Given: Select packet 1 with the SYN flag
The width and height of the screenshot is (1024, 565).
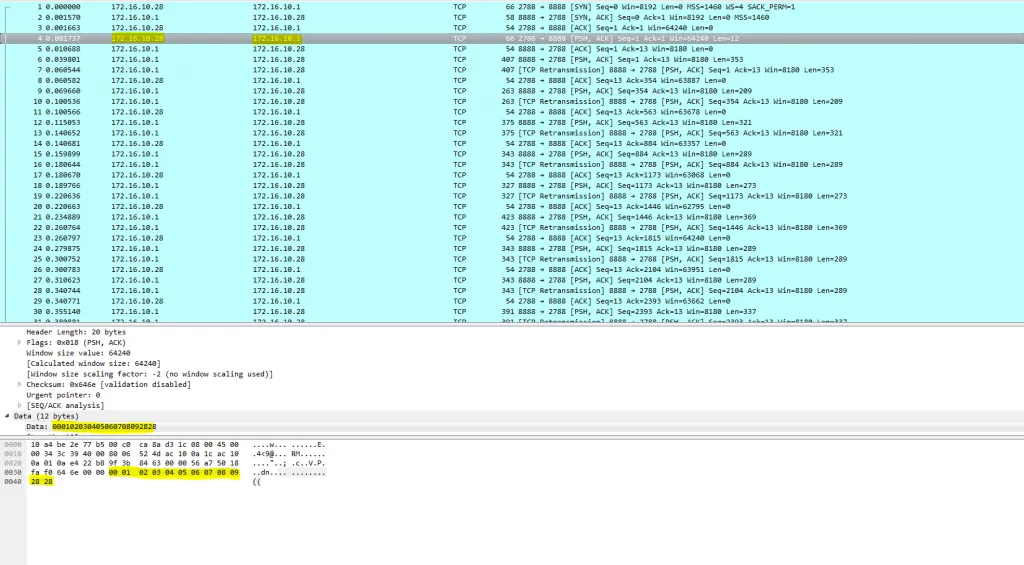Looking at the screenshot, I should pyautogui.click(x=512, y=7).
